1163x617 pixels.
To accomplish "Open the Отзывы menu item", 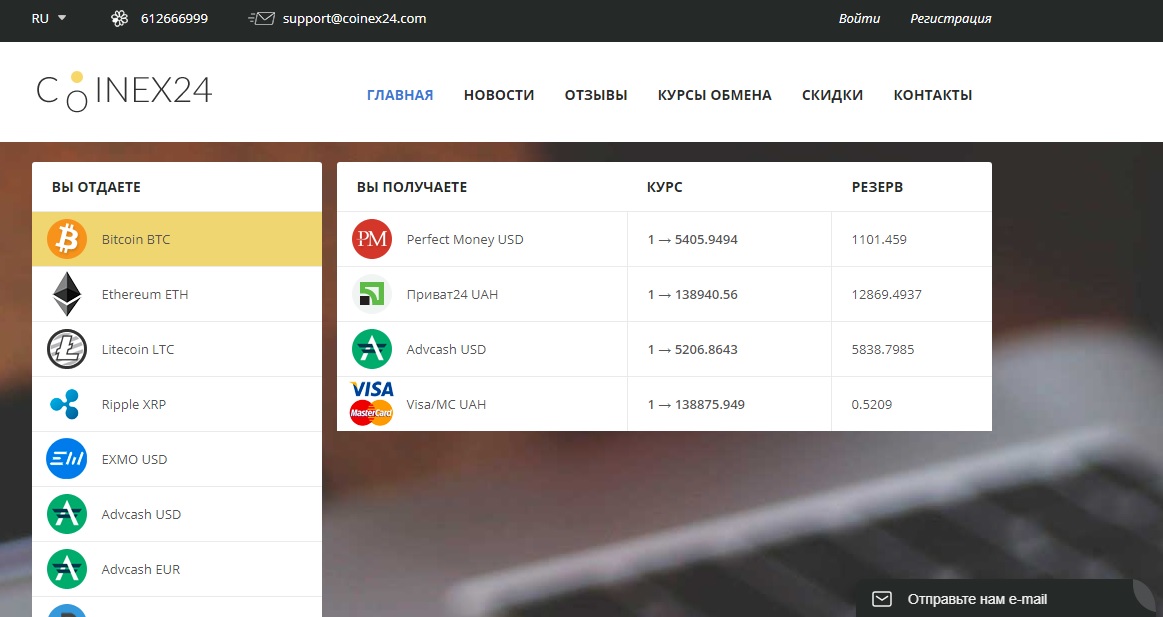I will 596,95.
